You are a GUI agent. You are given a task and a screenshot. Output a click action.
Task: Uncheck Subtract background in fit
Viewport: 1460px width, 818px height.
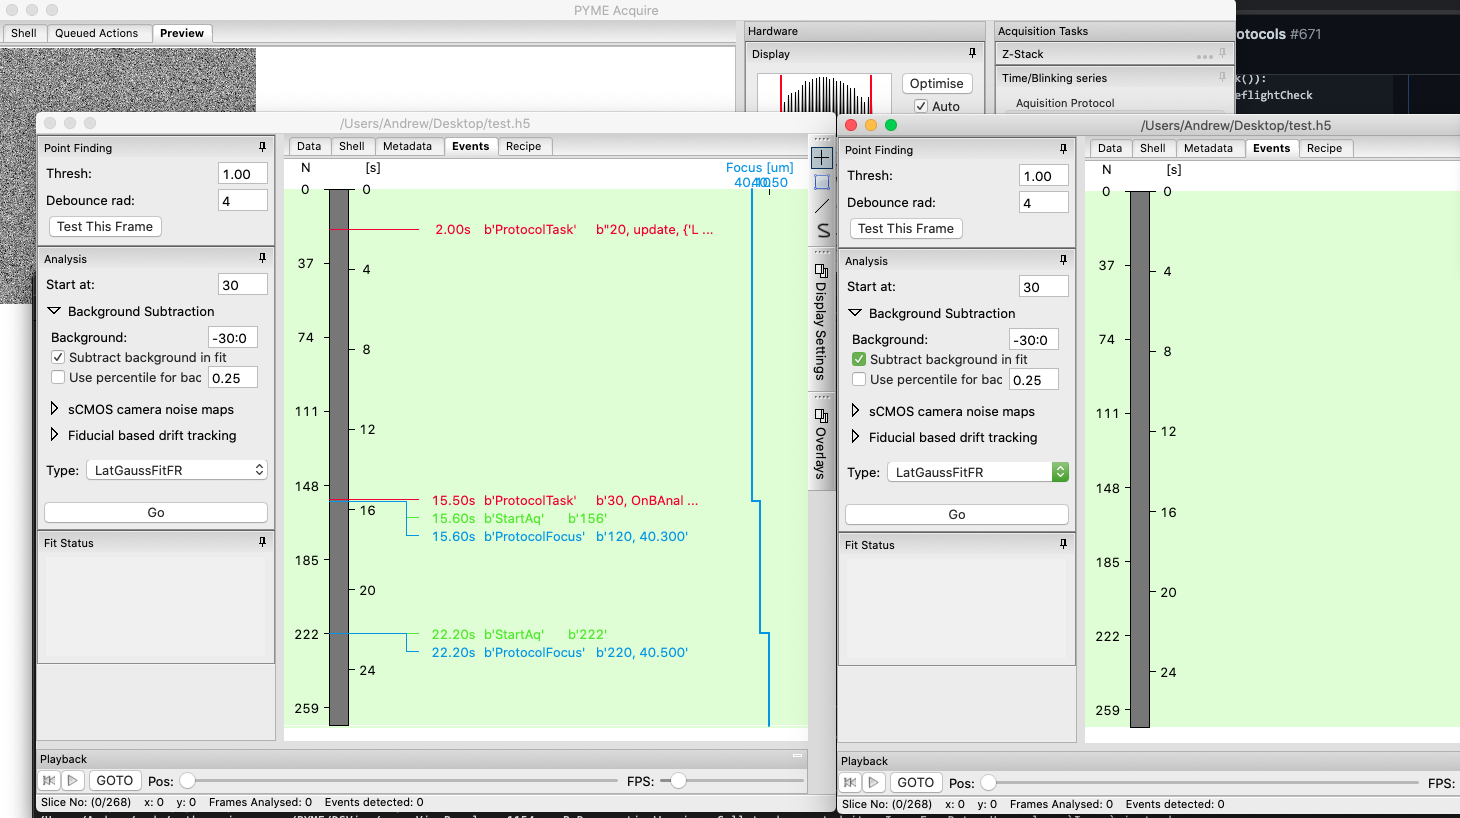click(x=58, y=357)
